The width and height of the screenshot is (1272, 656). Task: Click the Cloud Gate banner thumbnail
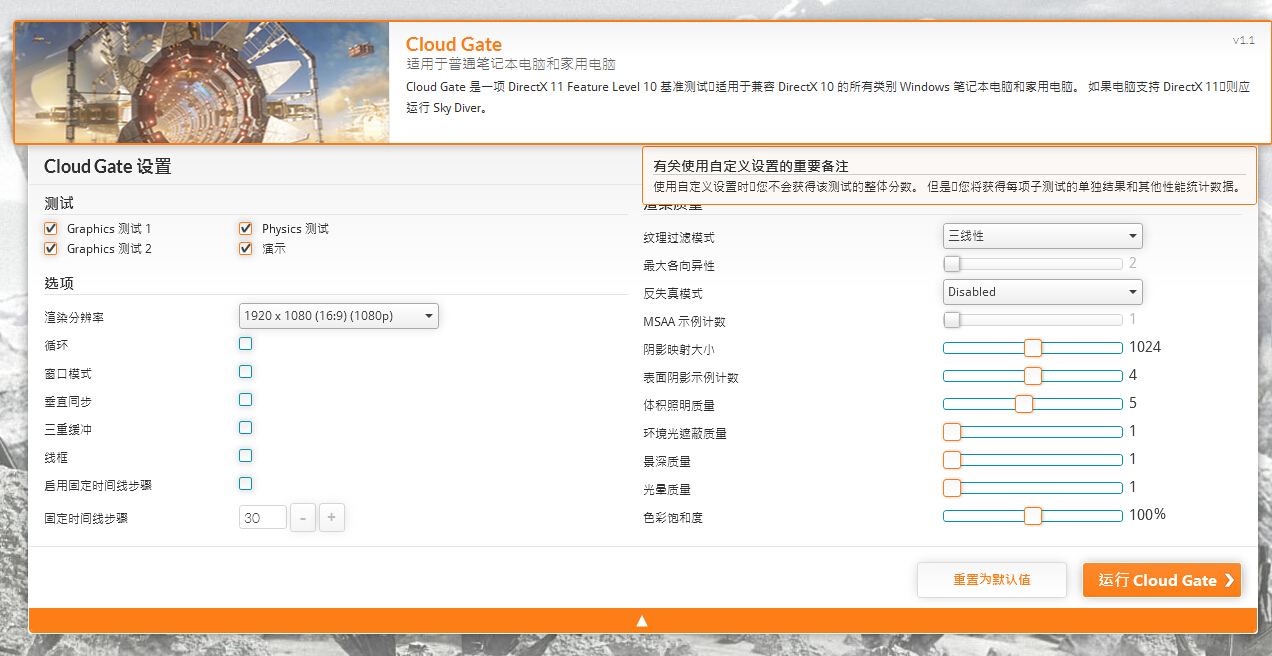(x=202, y=83)
